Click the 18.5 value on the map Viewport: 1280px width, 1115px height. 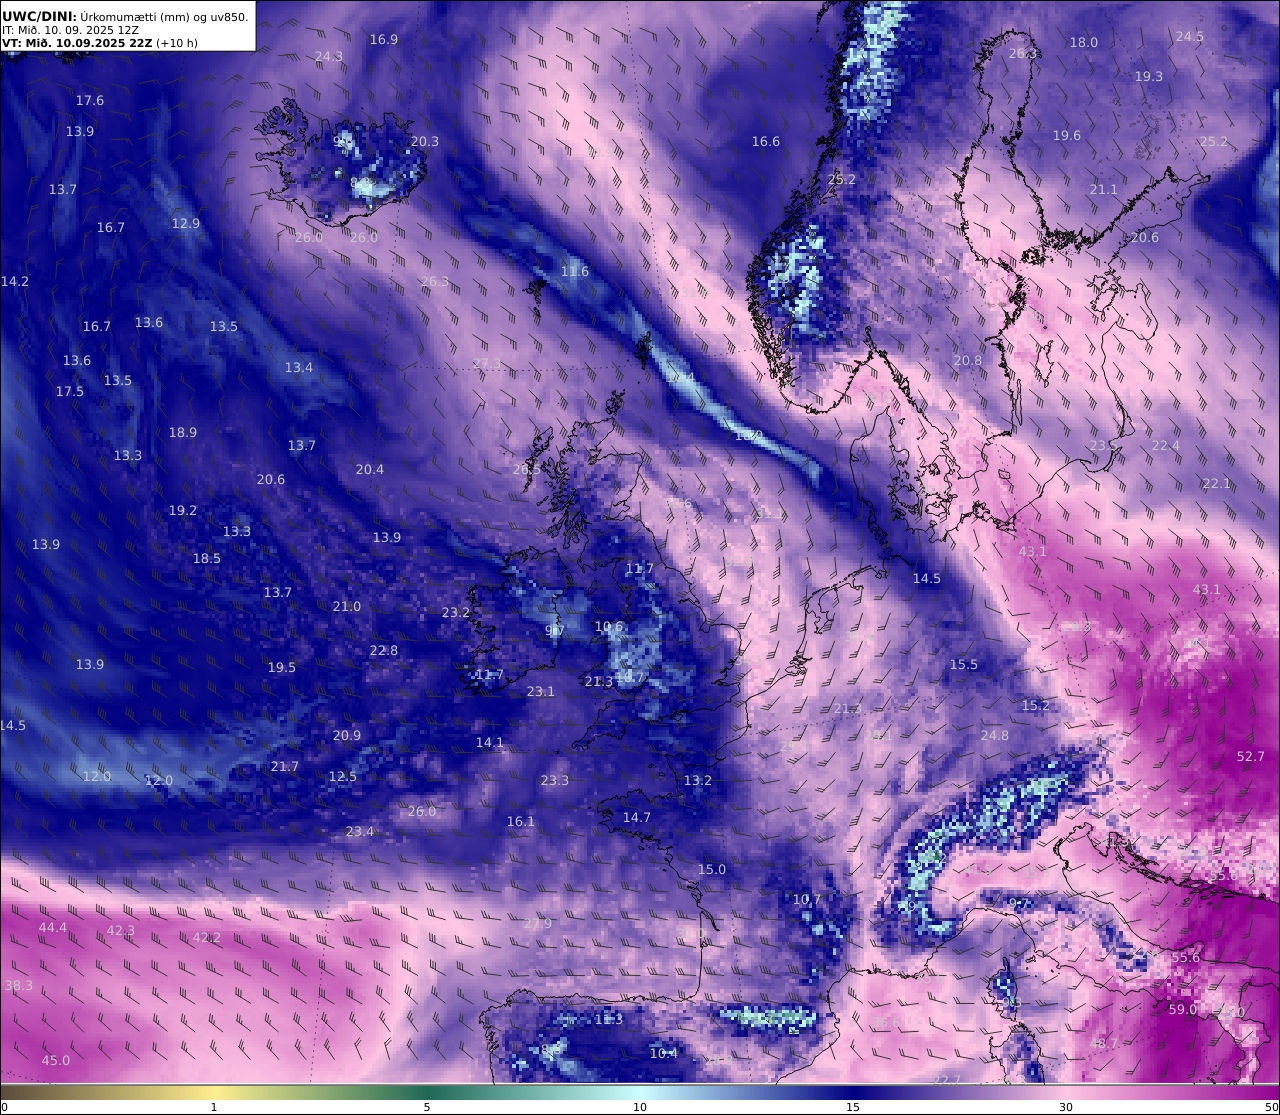207,558
